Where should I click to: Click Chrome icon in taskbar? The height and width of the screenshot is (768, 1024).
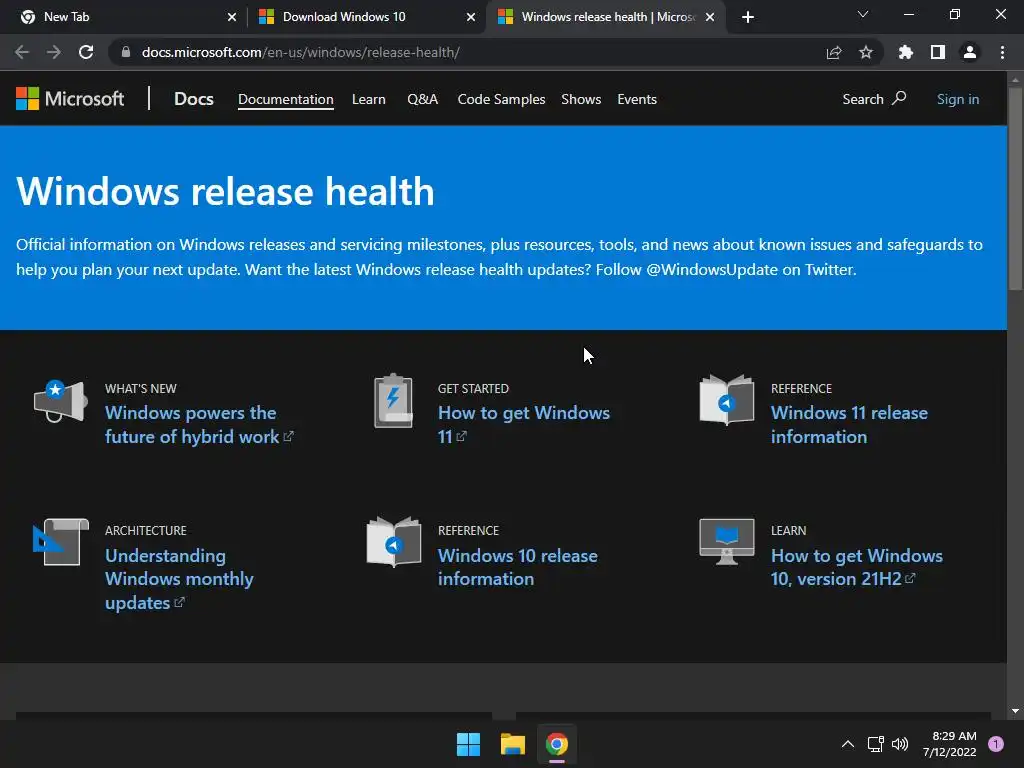[x=556, y=744]
